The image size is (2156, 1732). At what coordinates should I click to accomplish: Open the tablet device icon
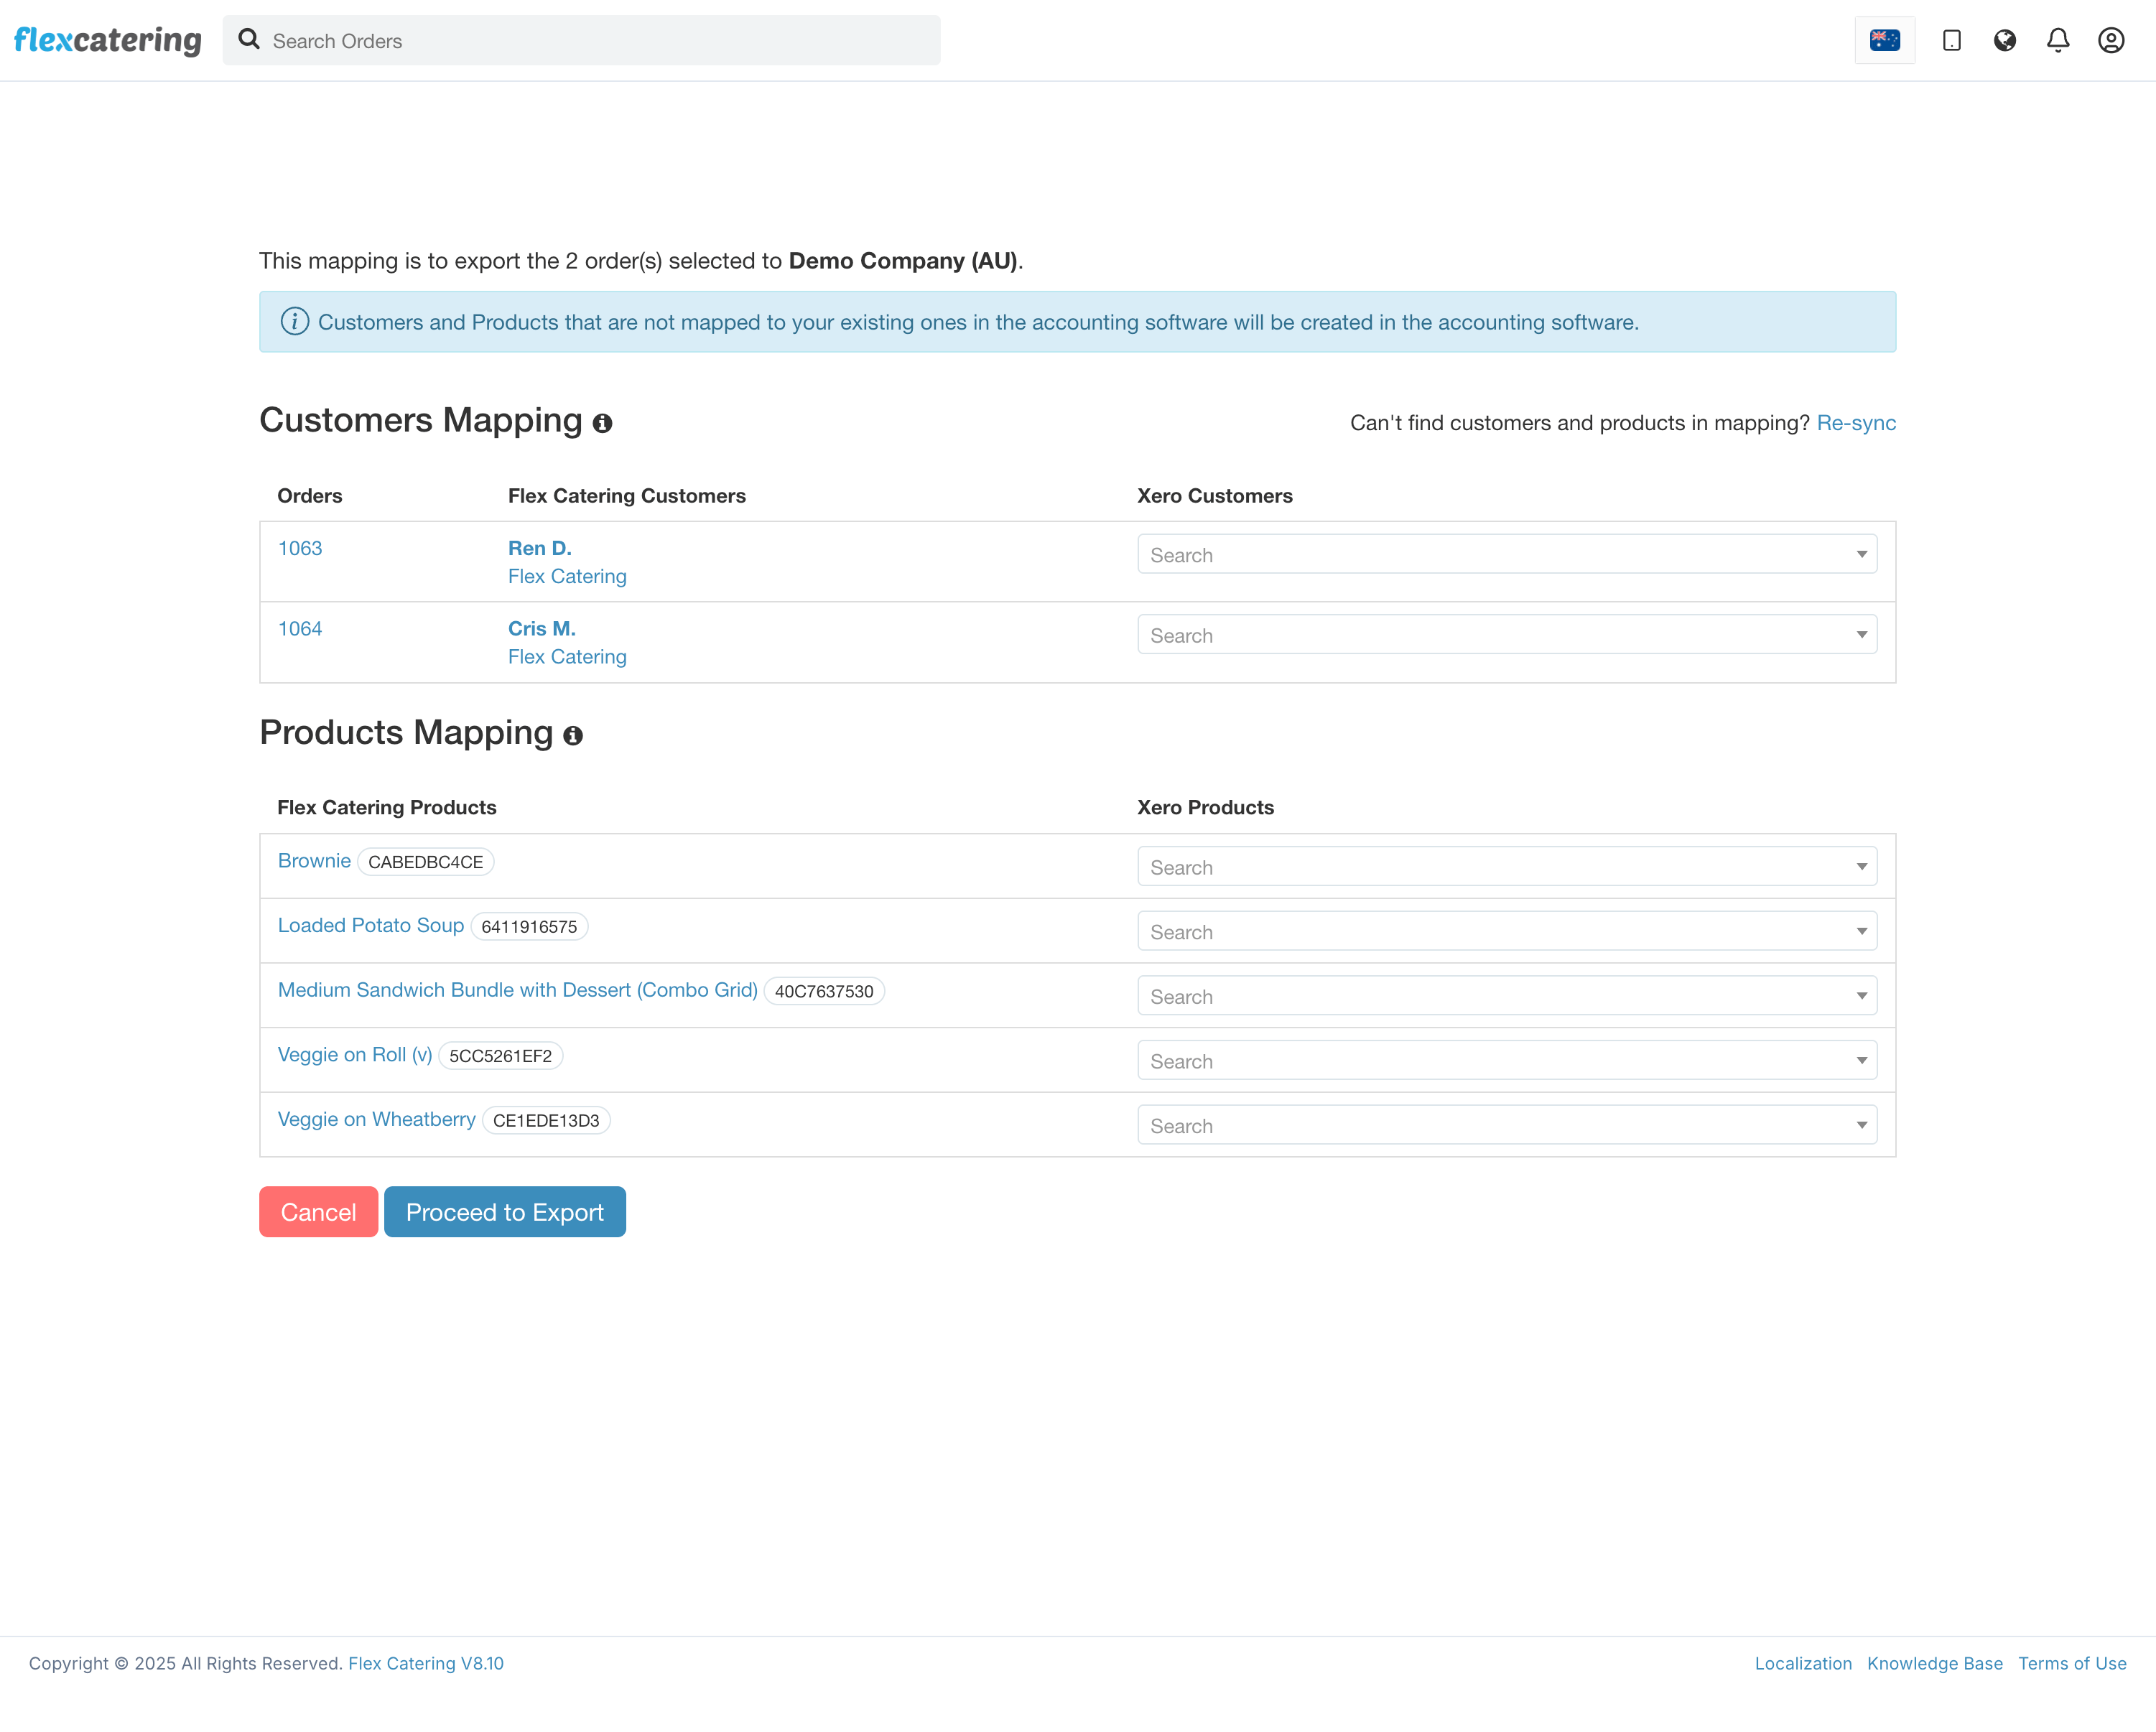click(1951, 40)
